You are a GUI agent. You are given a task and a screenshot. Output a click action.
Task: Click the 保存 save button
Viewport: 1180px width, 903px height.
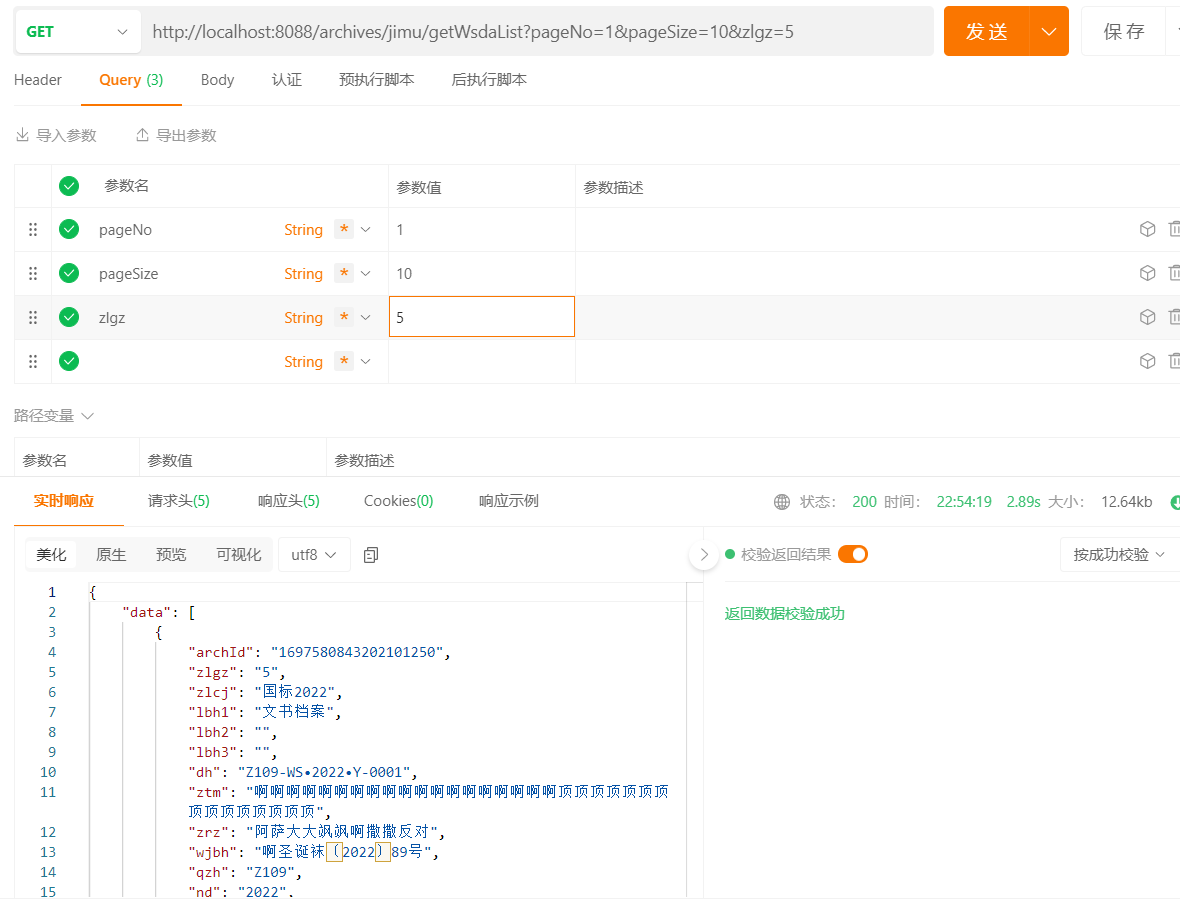point(1124,32)
